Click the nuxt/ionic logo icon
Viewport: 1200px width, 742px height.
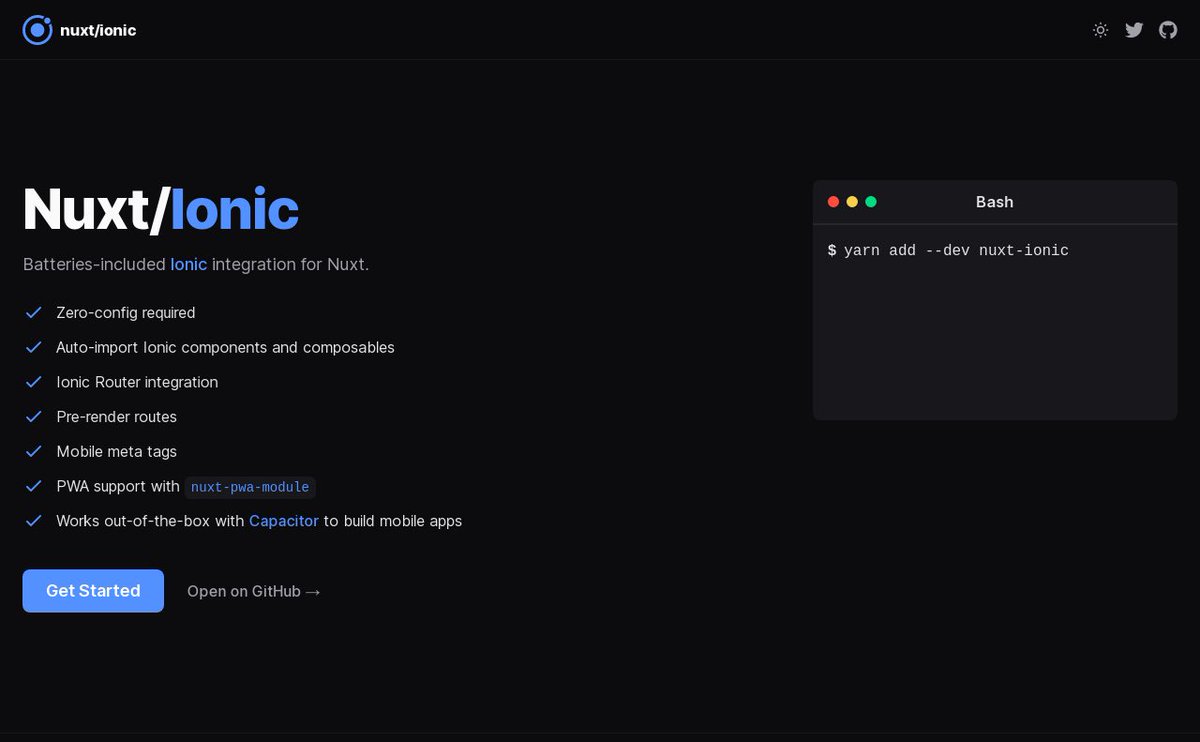[x=37, y=30]
